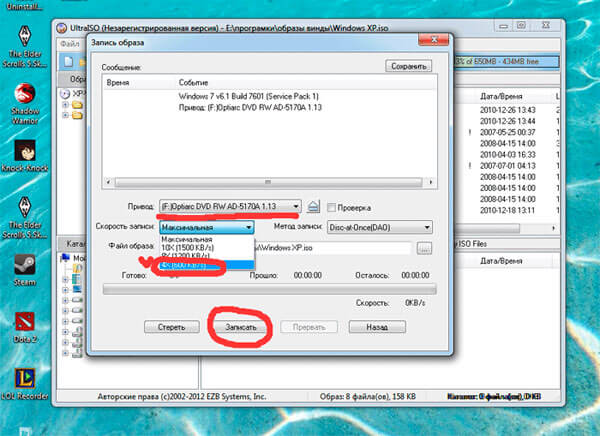Select the file row dated 2010-12-26 13:44
Viewport: 600px width, 436px height.
point(507,121)
